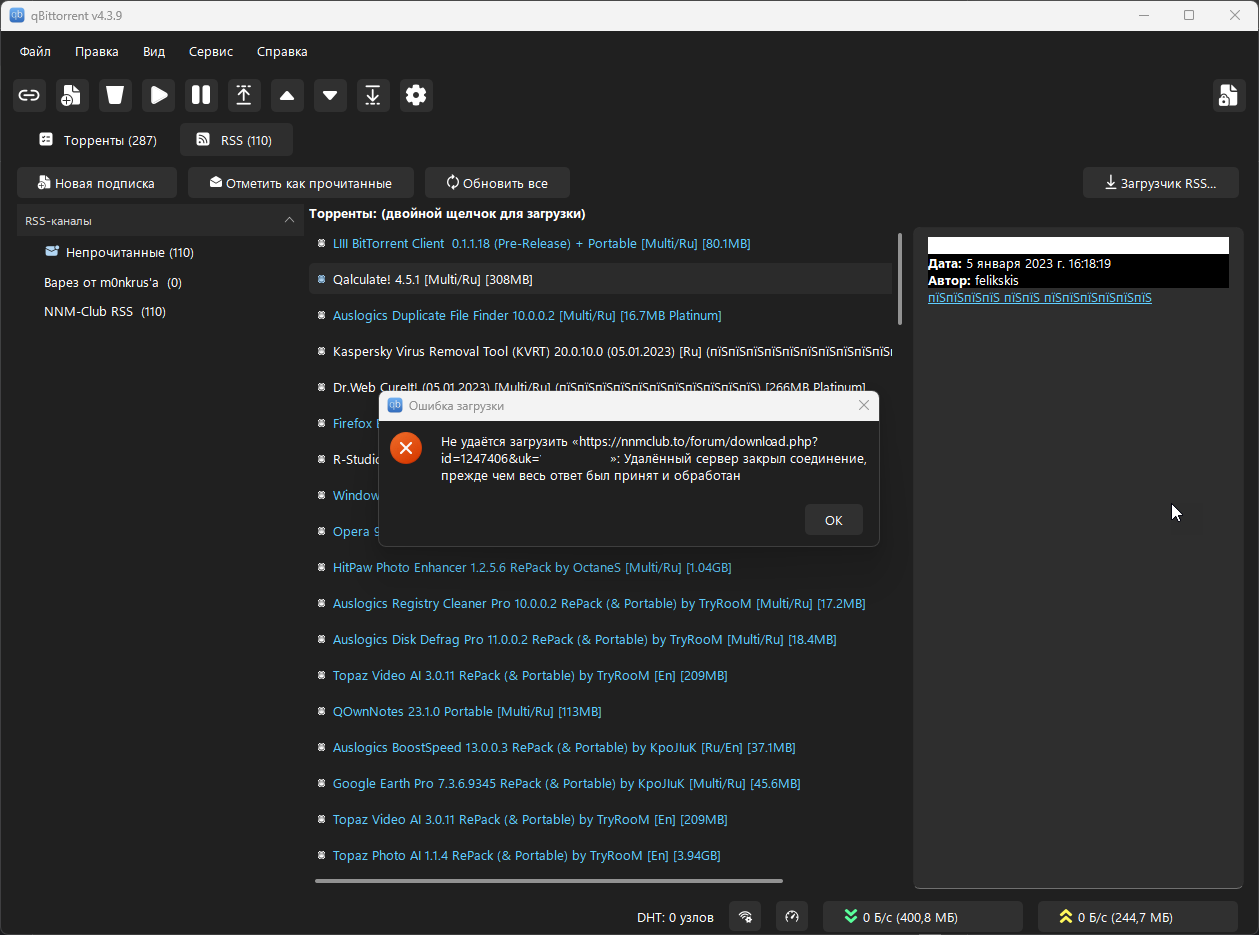The height and width of the screenshot is (935, 1259).
Task: Toggle alternative speed limits icon
Action: pyautogui.click(x=791, y=917)
